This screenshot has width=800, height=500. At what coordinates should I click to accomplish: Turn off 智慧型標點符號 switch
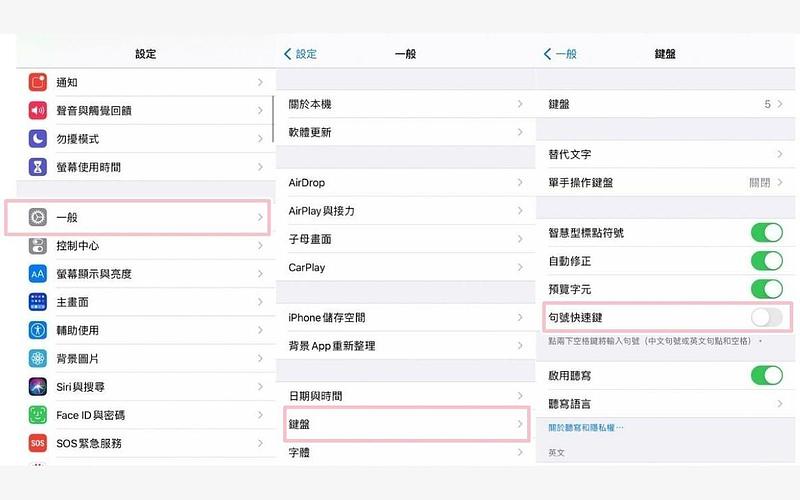766,233
